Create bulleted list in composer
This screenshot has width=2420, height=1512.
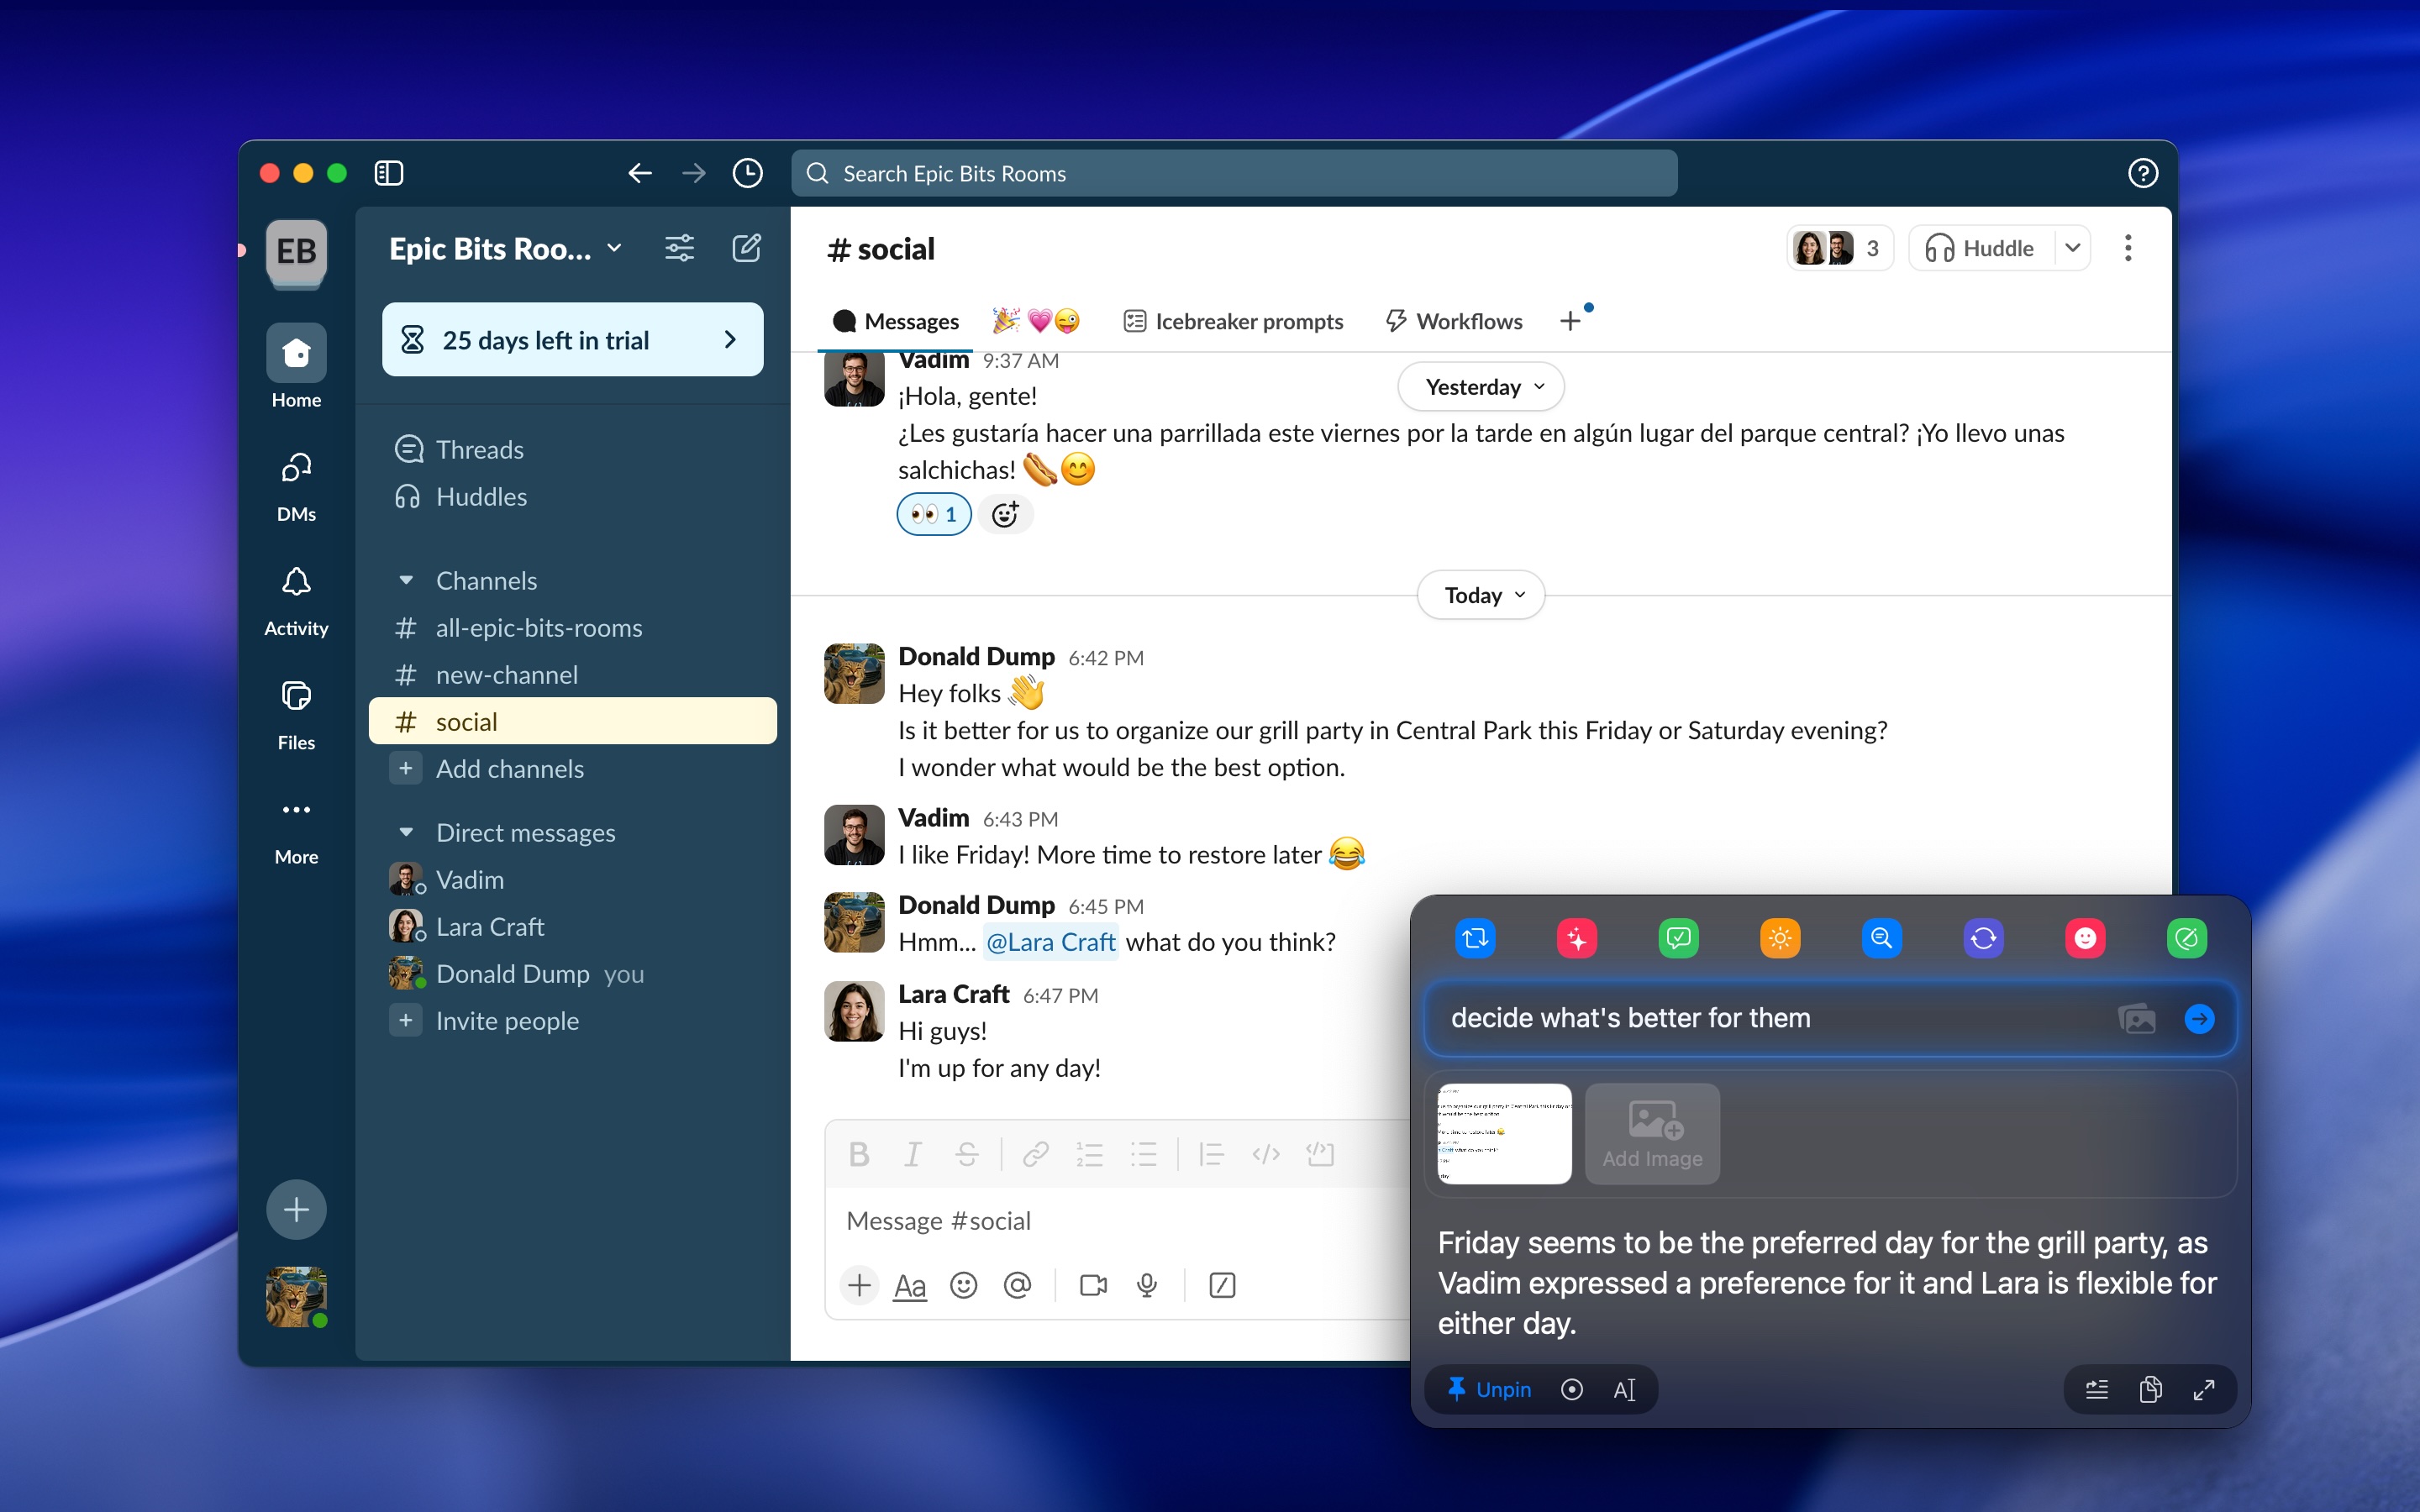1144,1154
